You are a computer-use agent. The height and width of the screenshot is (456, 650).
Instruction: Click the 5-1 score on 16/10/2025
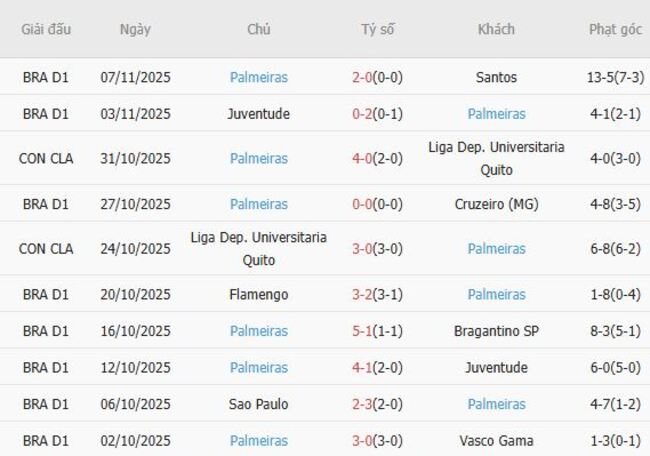coord(377,331)
